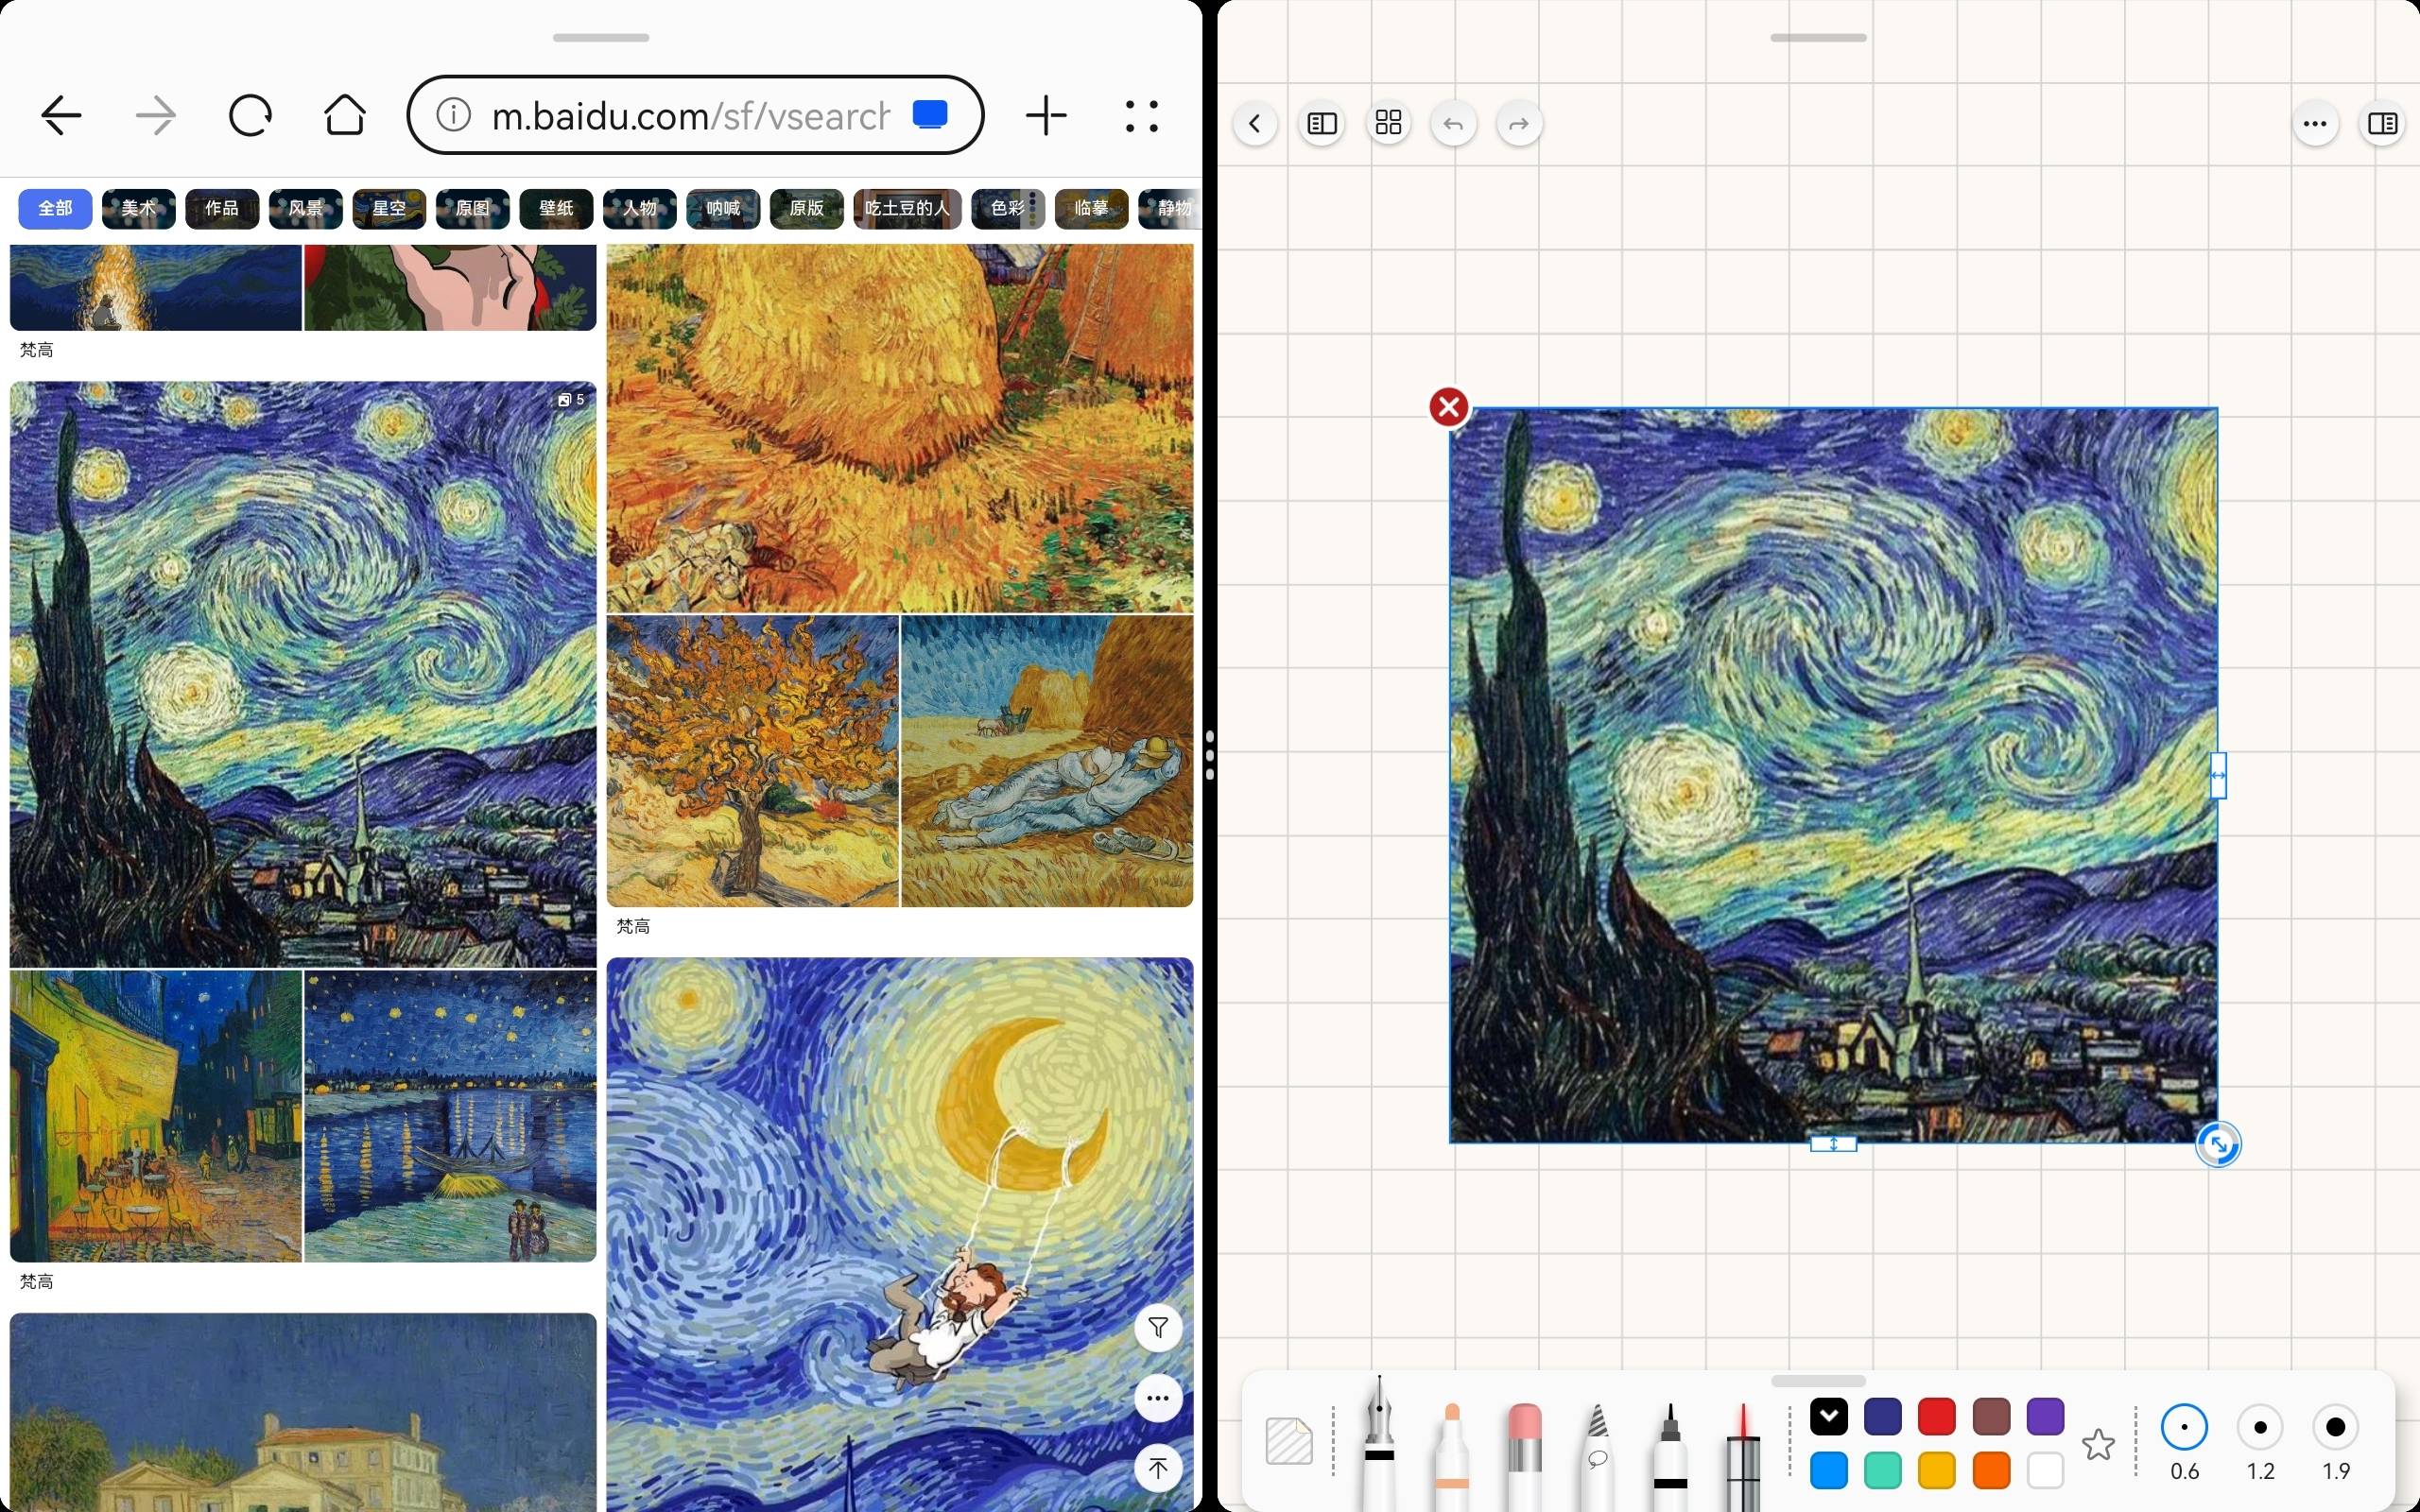Open the browser home page
The width and height of the screenshot is (2420, 1512).
(345, 115)
